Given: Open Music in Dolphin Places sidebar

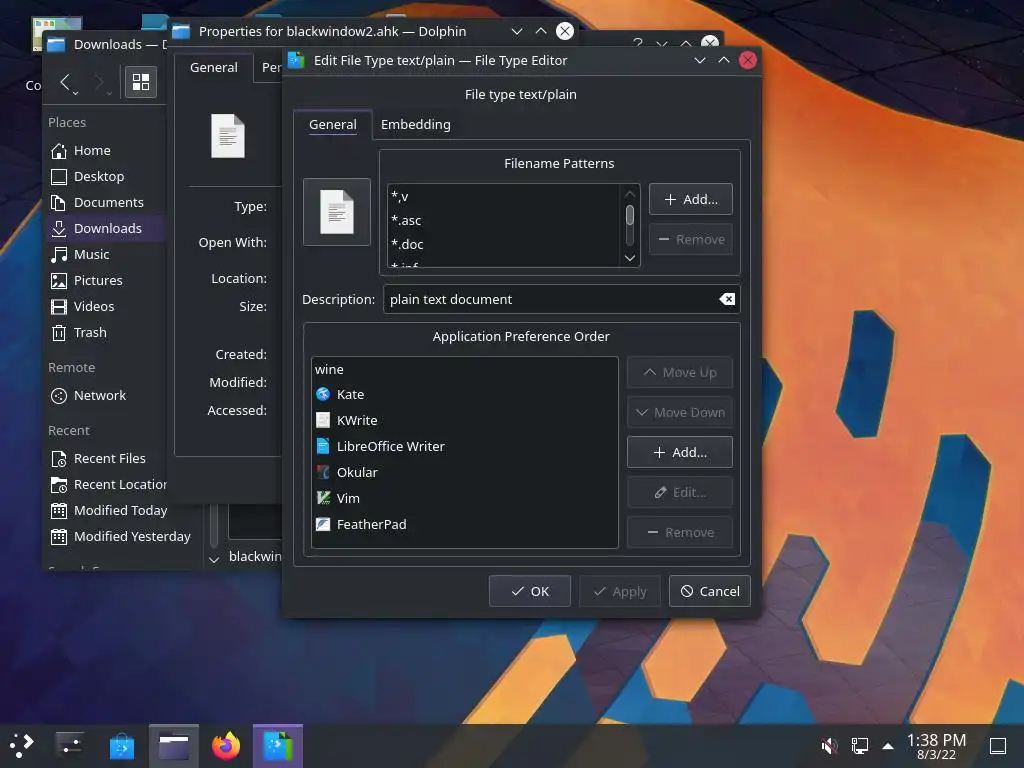Looking at the screenshot, I should 104,255.
